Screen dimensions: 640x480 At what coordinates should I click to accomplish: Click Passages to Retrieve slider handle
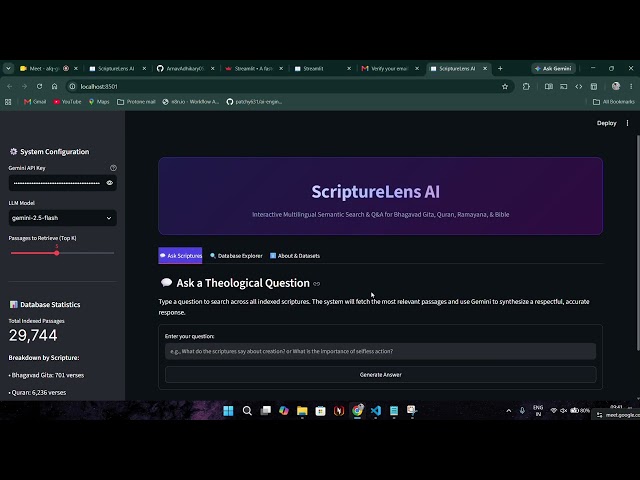click(x=57, y=253)
